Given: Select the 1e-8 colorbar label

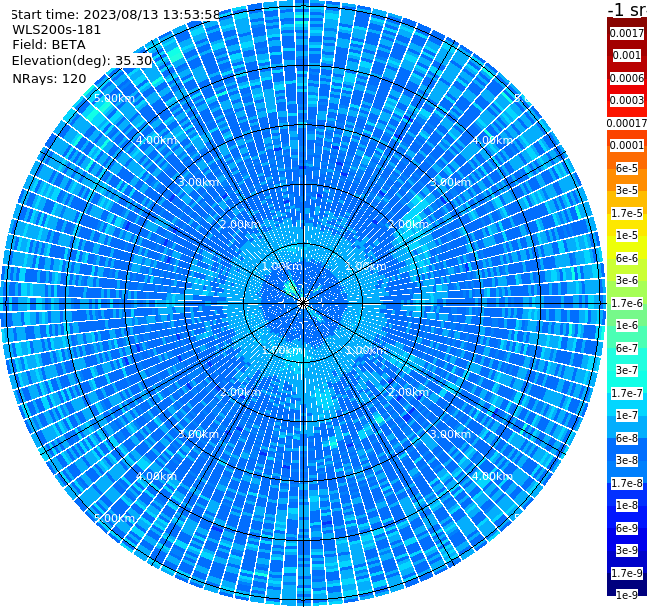Looking at the screenshot, I should pos(627,505).
